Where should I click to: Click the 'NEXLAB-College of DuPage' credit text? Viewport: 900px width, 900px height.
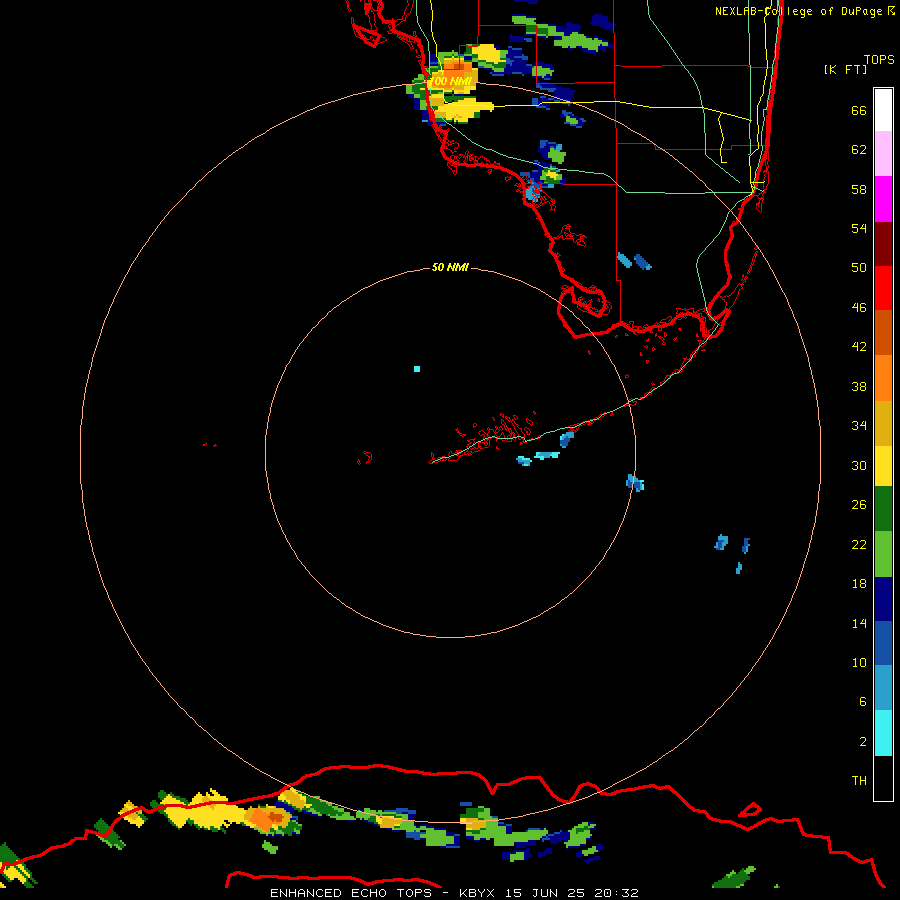click(x=798, y=11)
